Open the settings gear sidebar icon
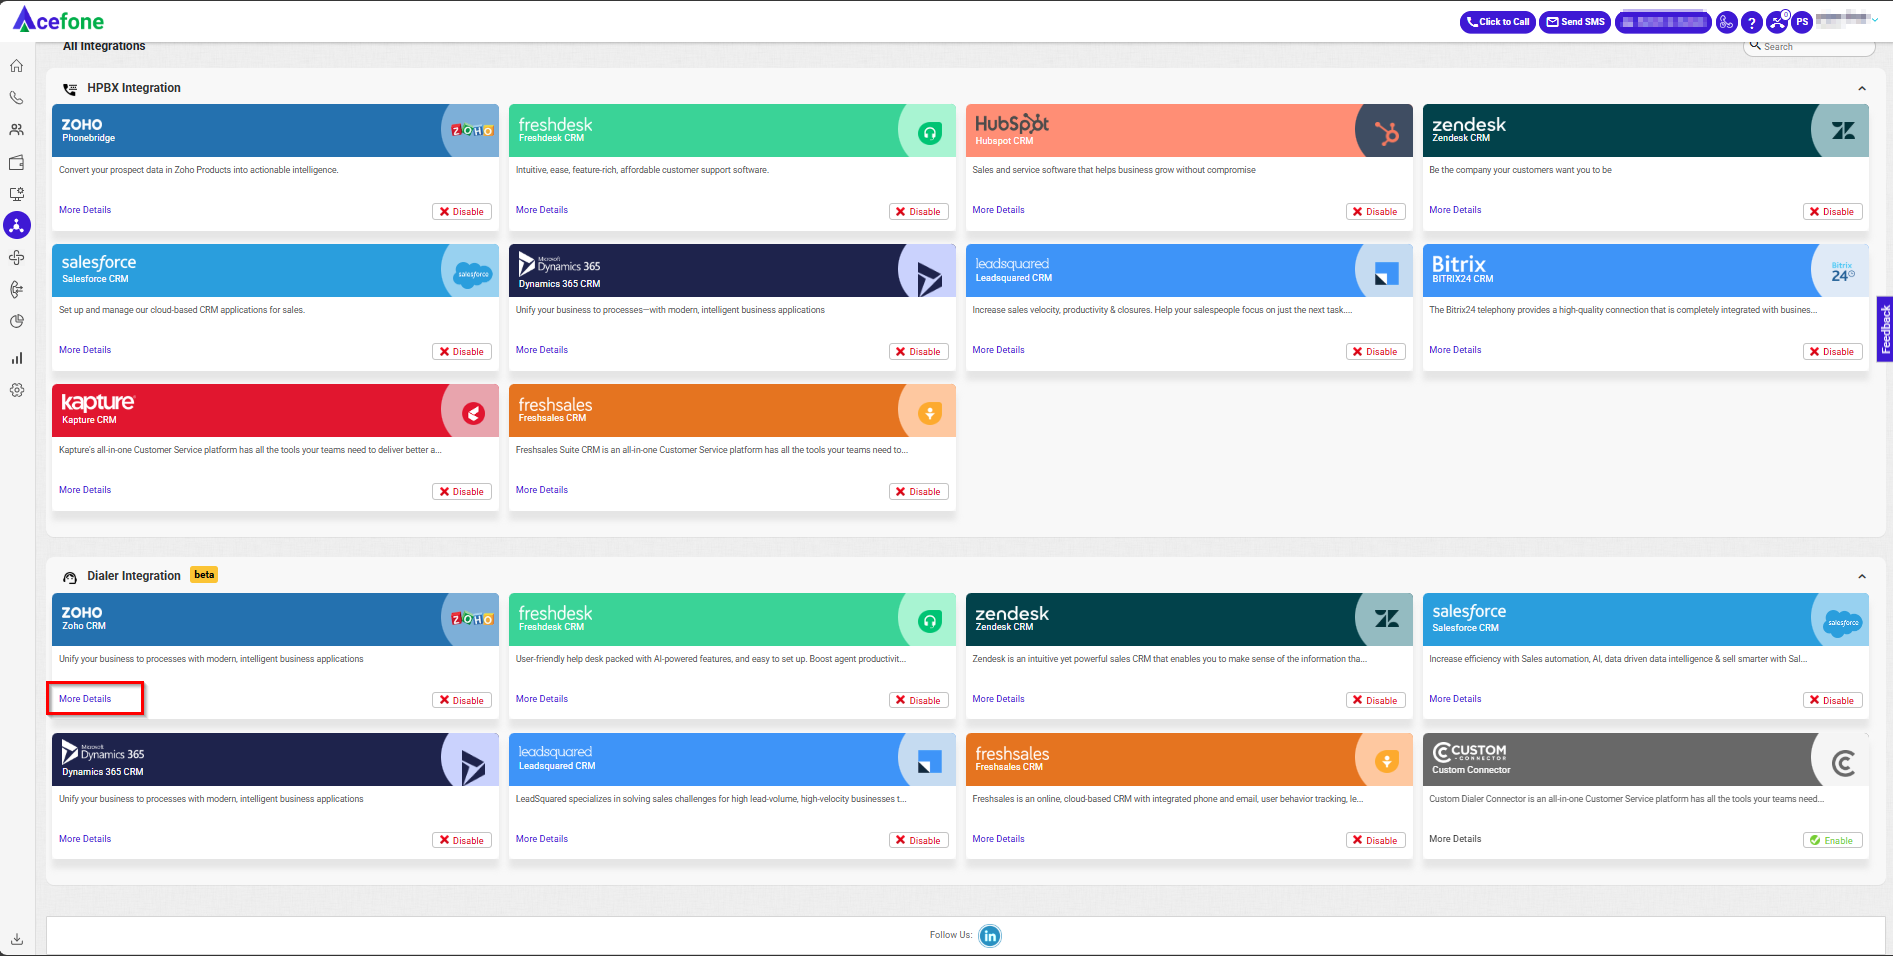Screen dimensions: 1893x956 pyautogui.click(x=17, y=390)
